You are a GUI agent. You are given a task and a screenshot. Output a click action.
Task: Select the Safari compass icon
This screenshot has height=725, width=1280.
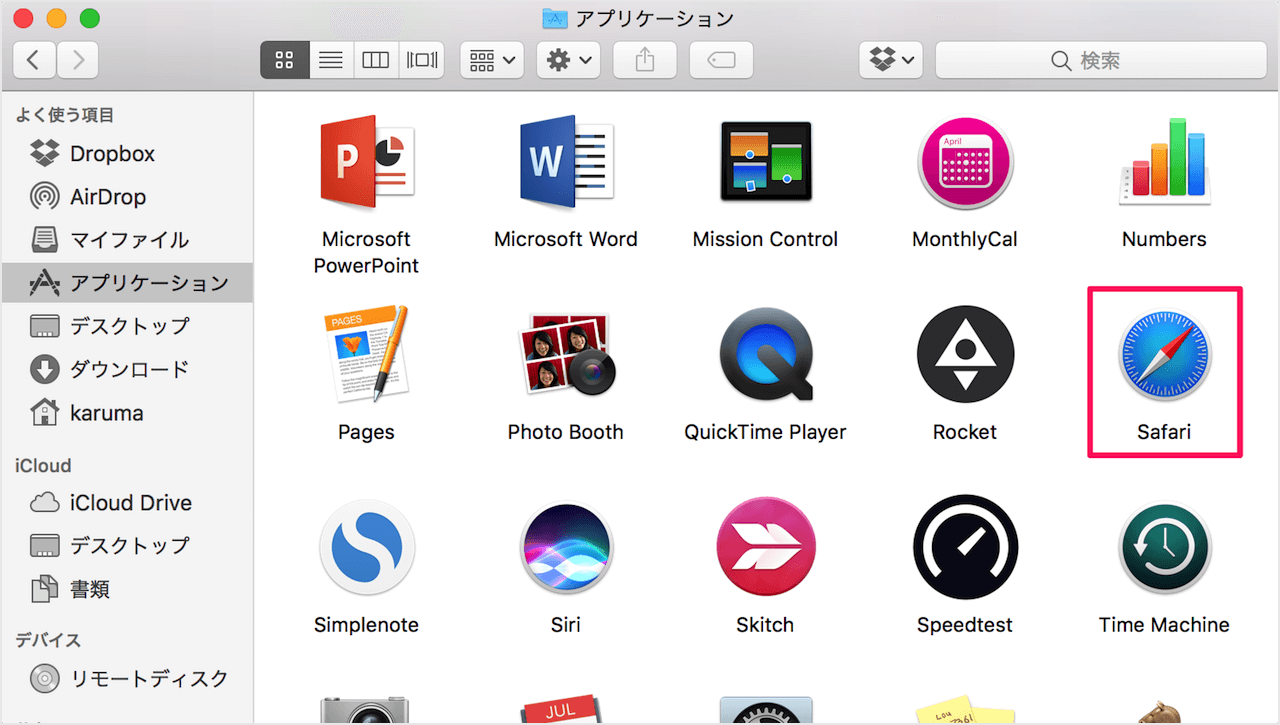(x=1165, y=354)
